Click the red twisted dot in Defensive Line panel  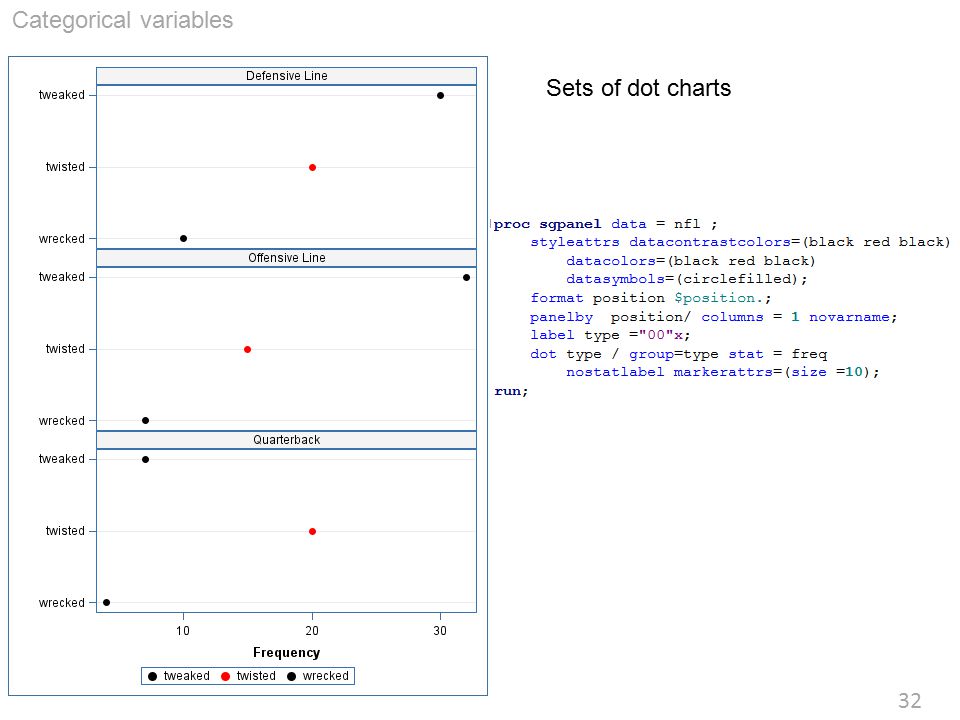pos(312,167)
